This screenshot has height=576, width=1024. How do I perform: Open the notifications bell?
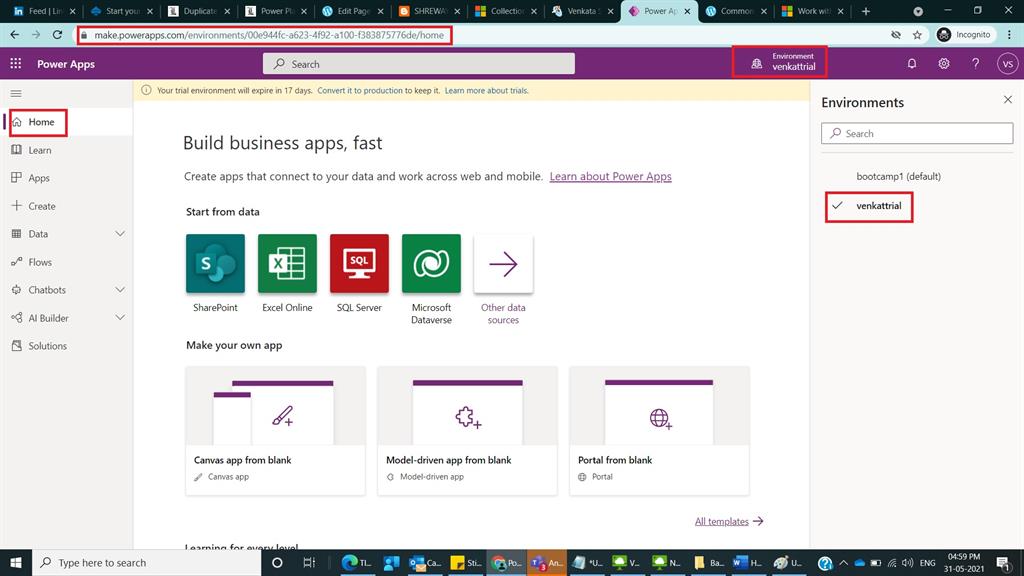[x=911, y=63]
